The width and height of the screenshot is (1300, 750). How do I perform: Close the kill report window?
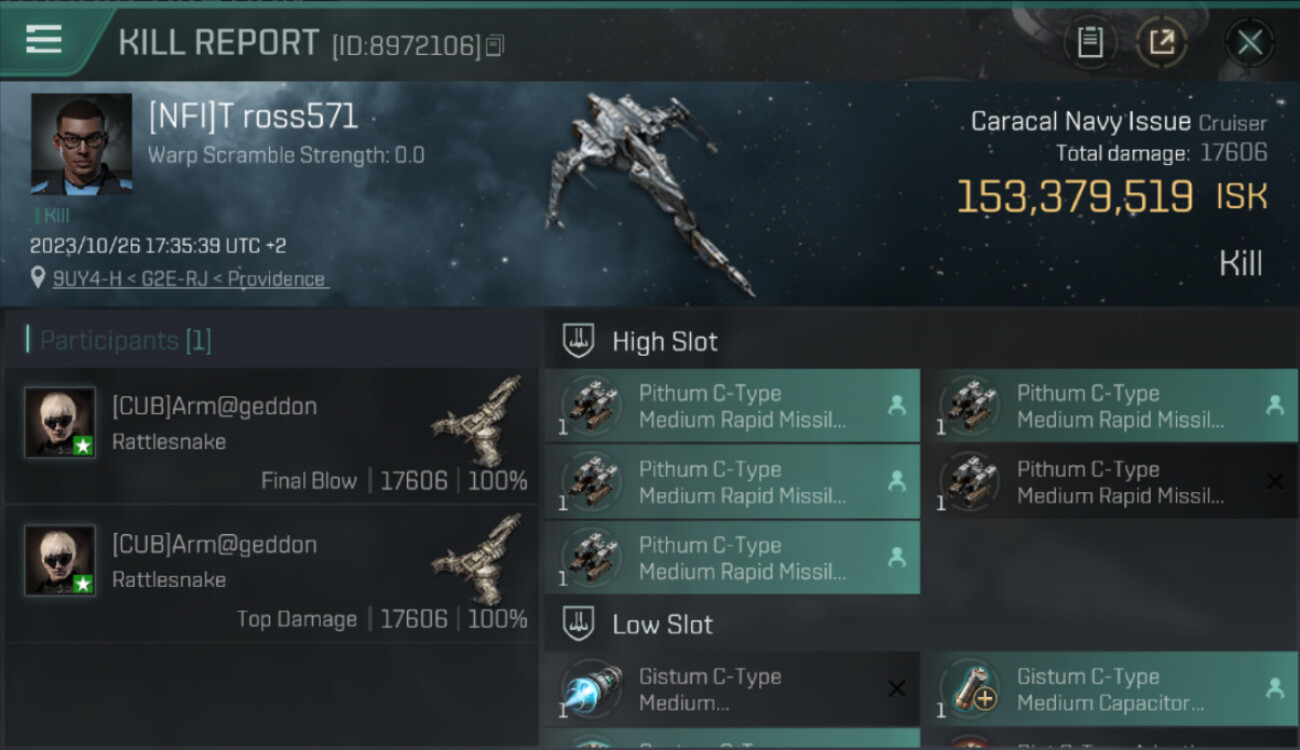[1249, 42]
